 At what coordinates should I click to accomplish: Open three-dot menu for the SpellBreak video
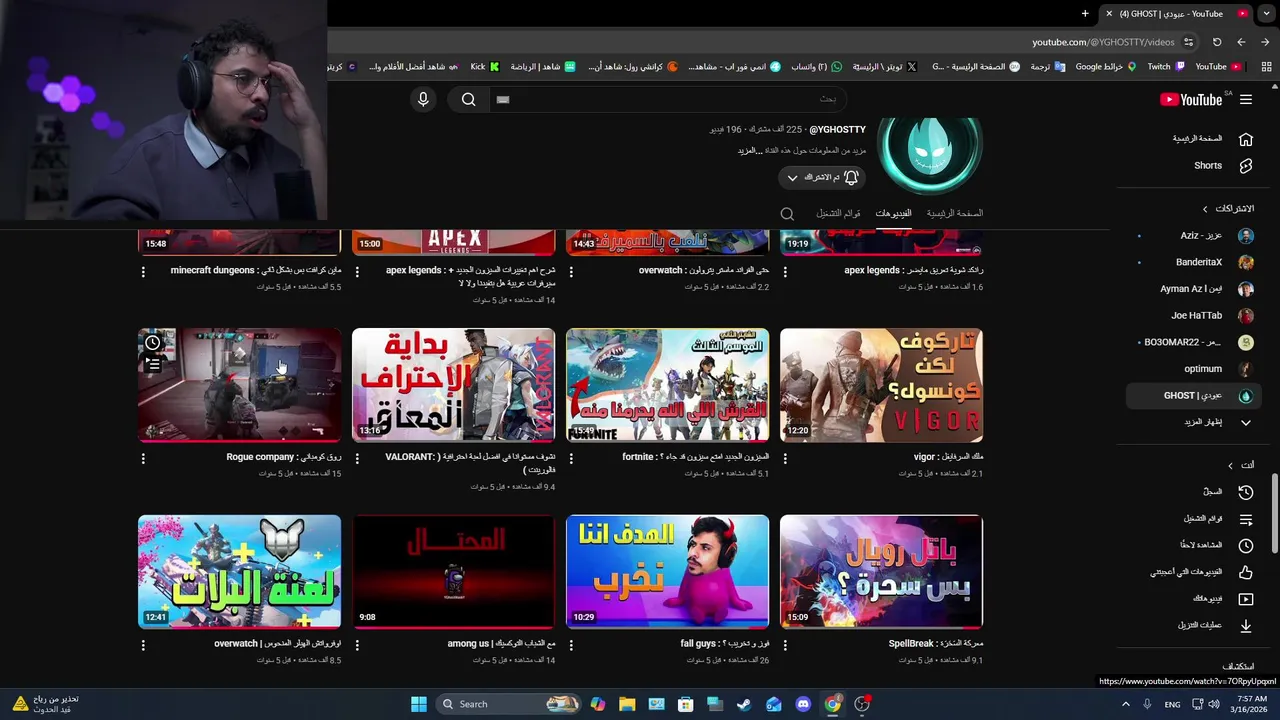[x=785, y=645]
